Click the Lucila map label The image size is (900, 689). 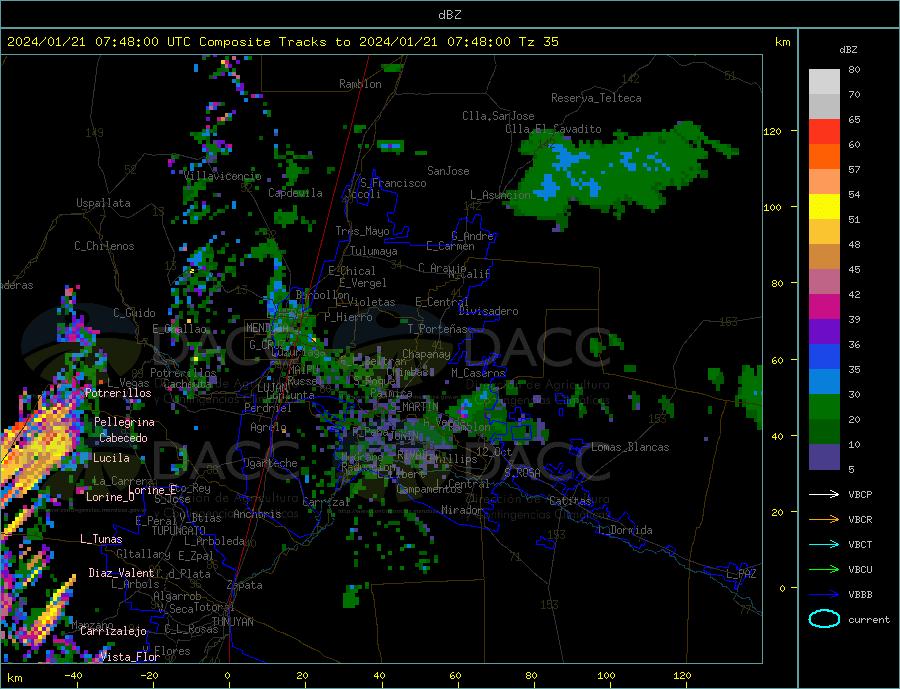coord(111,458)
